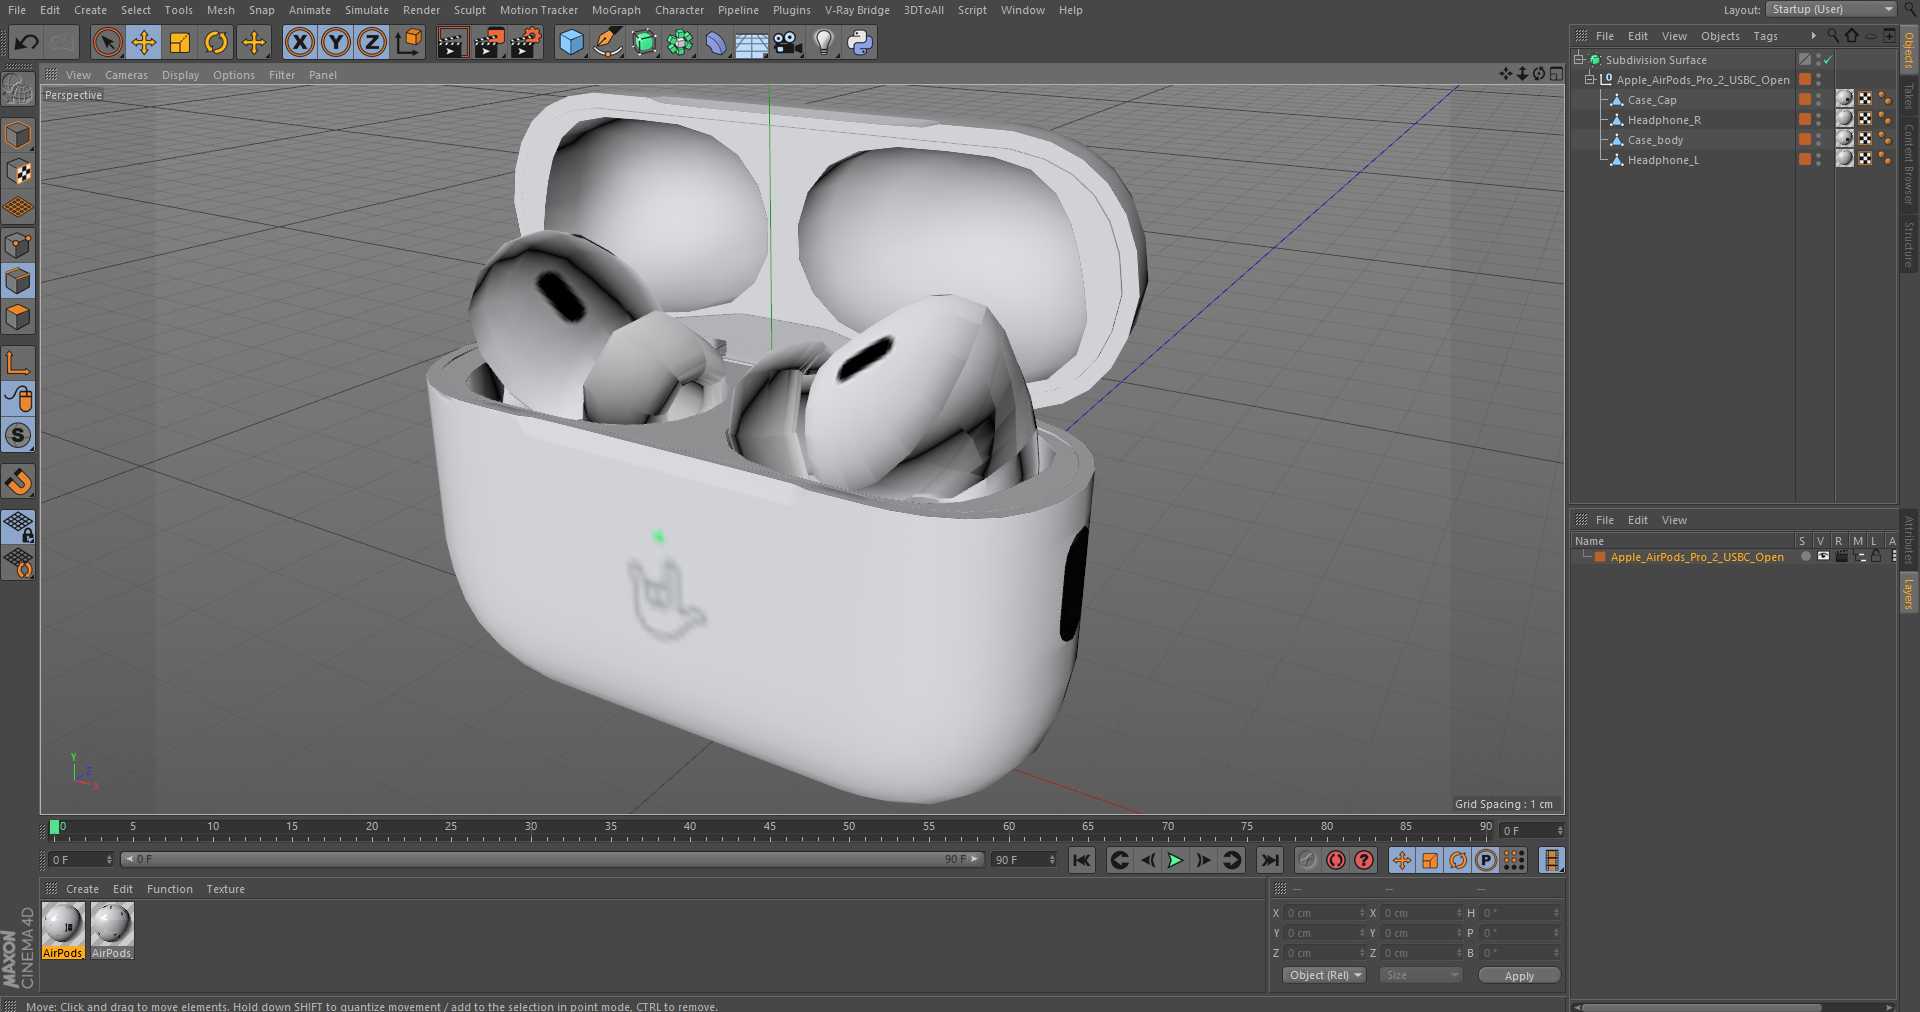Add a Subdivision Surface generator
1920x1012 pixels.
point(644,42)
